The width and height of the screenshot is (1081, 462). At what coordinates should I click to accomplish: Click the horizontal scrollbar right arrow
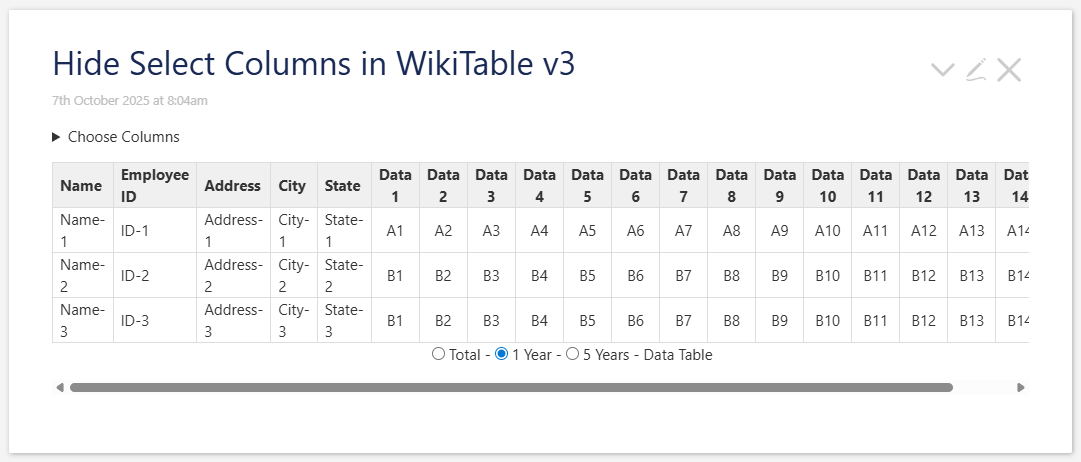1021,387
